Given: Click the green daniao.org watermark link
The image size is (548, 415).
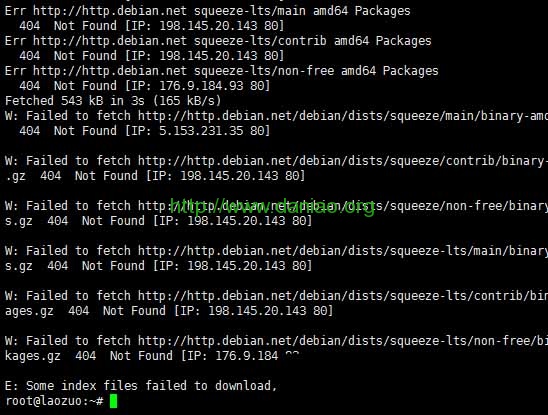Looking at the screenshot, I should (272, 207).
